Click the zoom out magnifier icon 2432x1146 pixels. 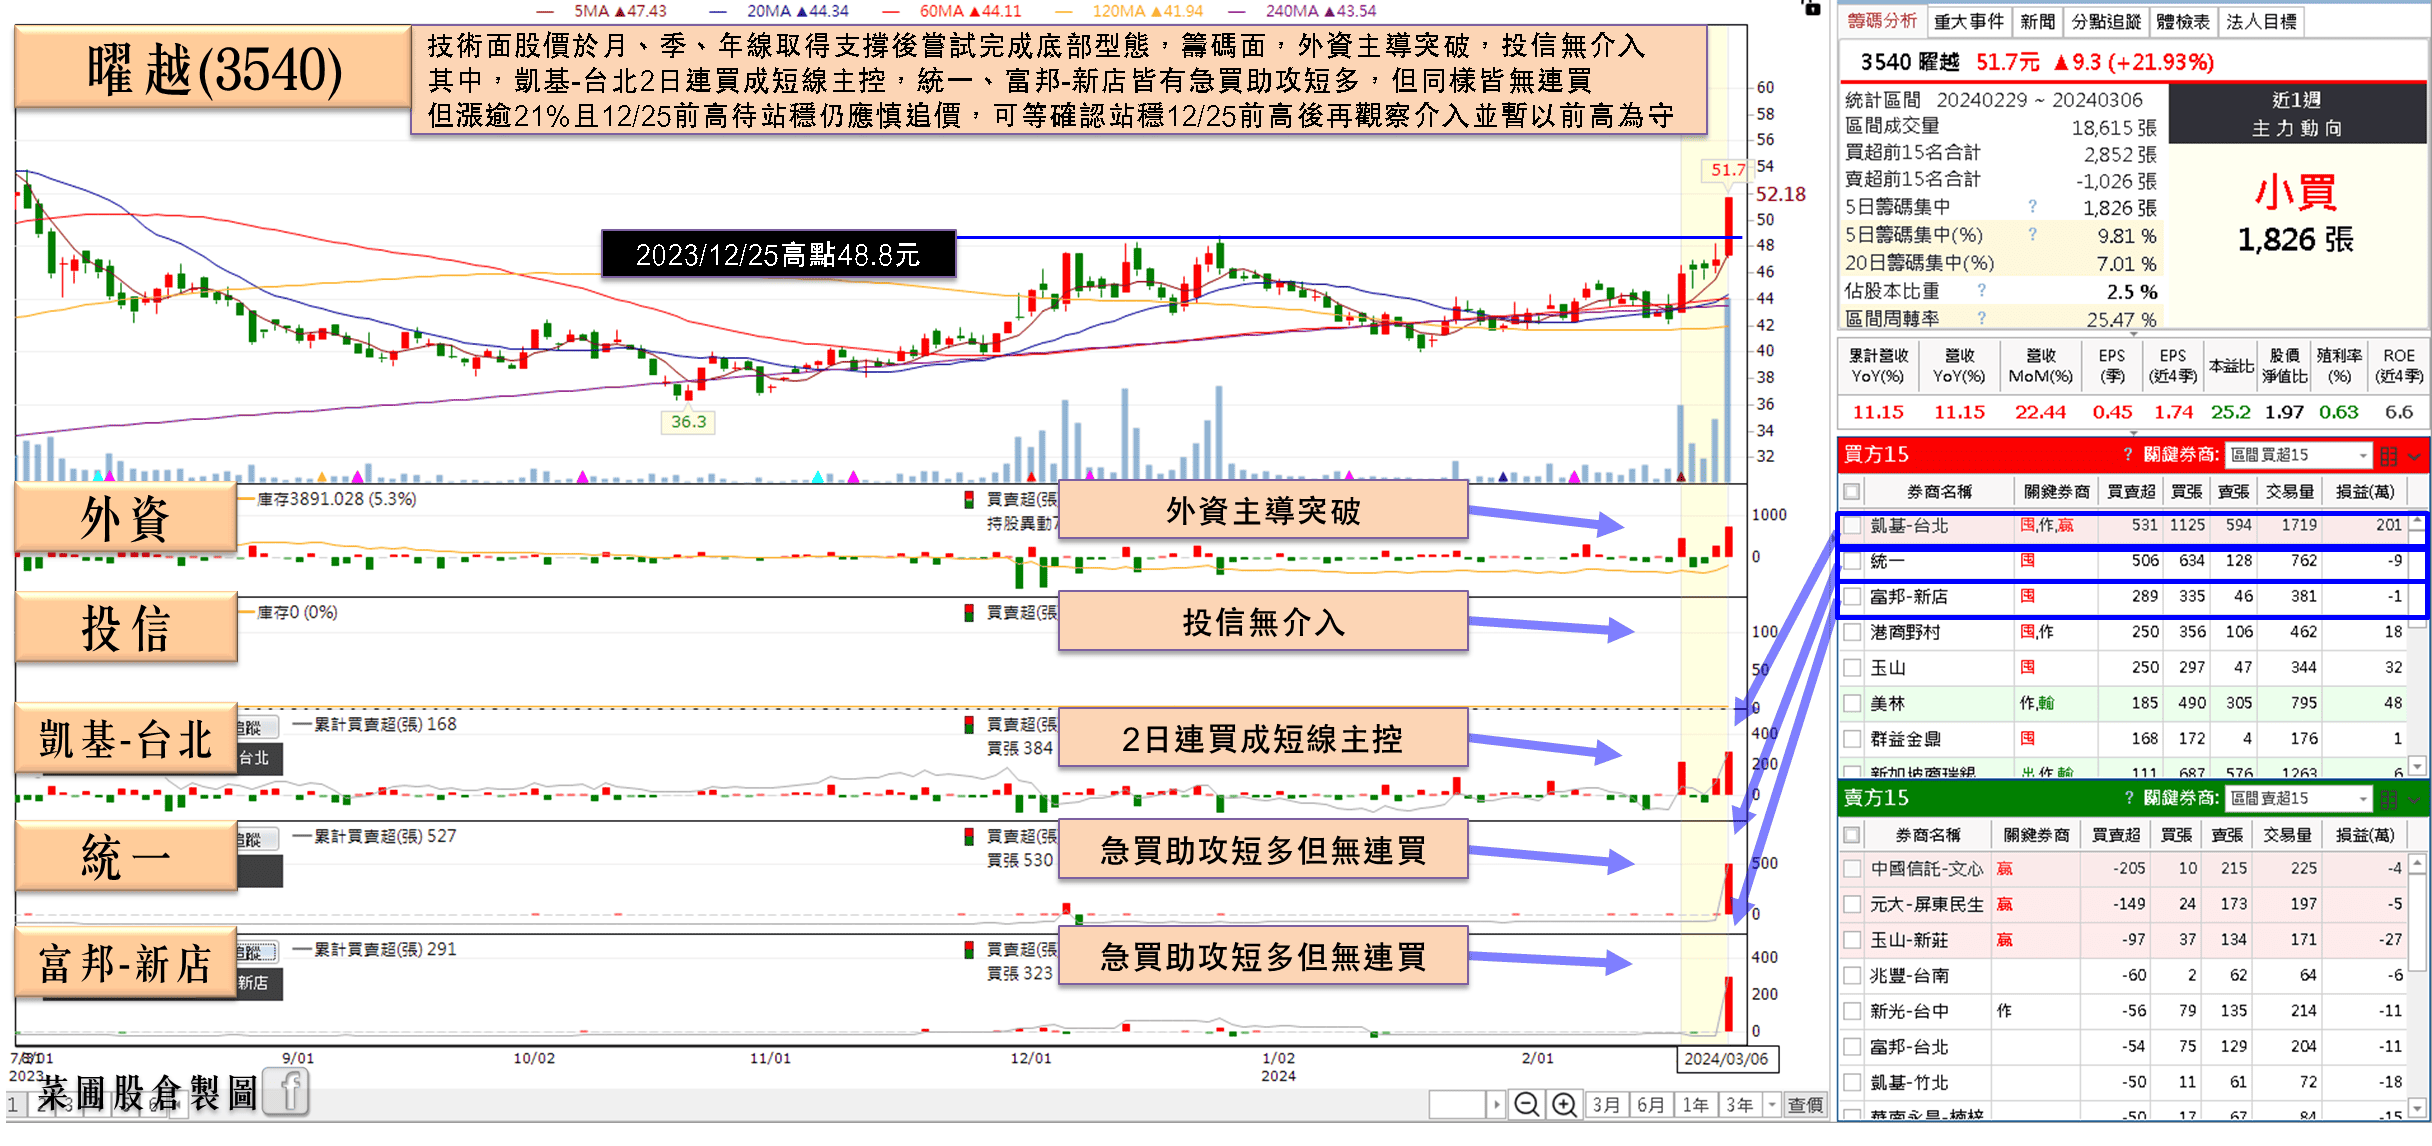1526,1104
